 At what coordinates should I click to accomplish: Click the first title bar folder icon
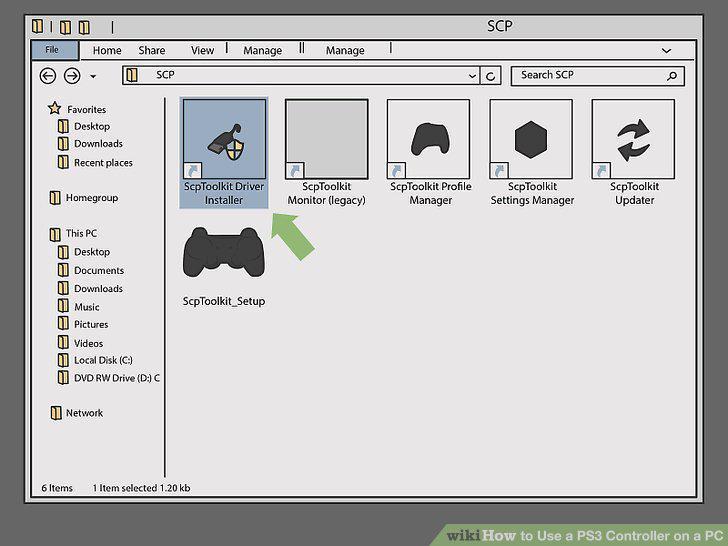click(x=38, y=26)
